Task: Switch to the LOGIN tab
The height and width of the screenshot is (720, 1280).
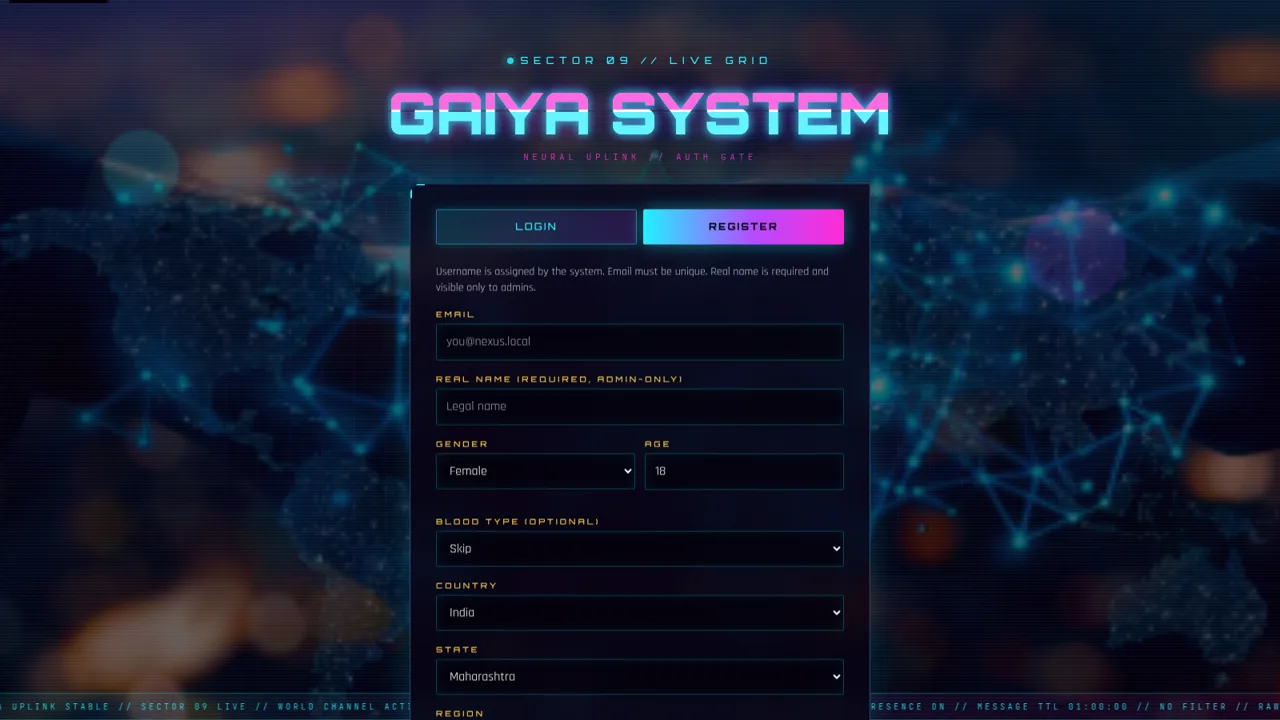Action: point(536,227)
